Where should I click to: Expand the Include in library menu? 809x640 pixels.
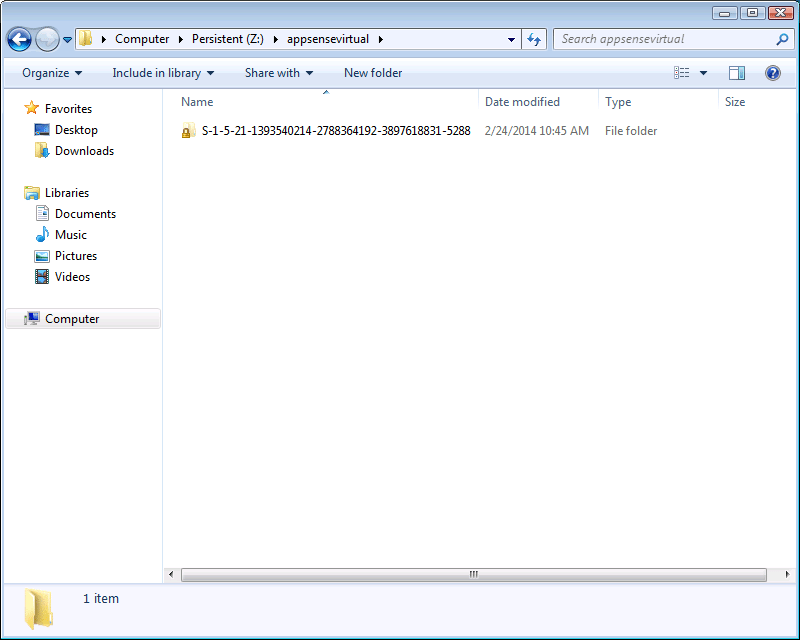coord(163,73)
